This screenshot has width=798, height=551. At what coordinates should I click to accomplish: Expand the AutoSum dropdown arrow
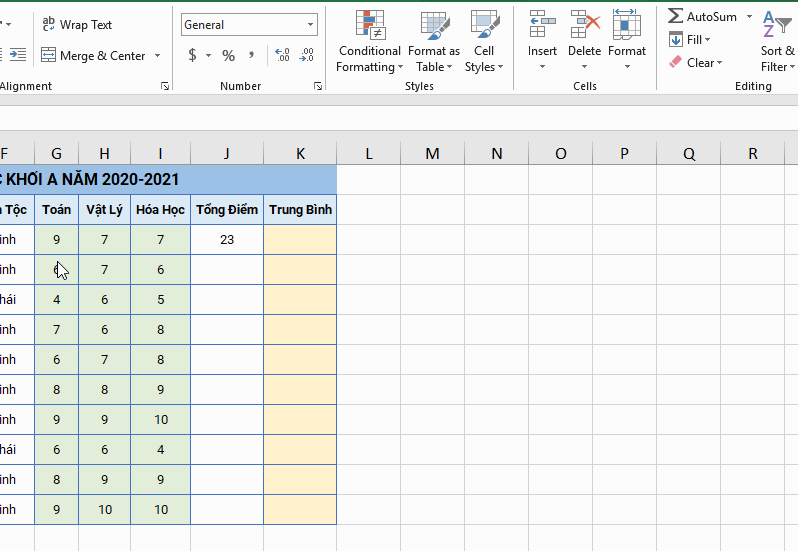[x=749, y=16]
